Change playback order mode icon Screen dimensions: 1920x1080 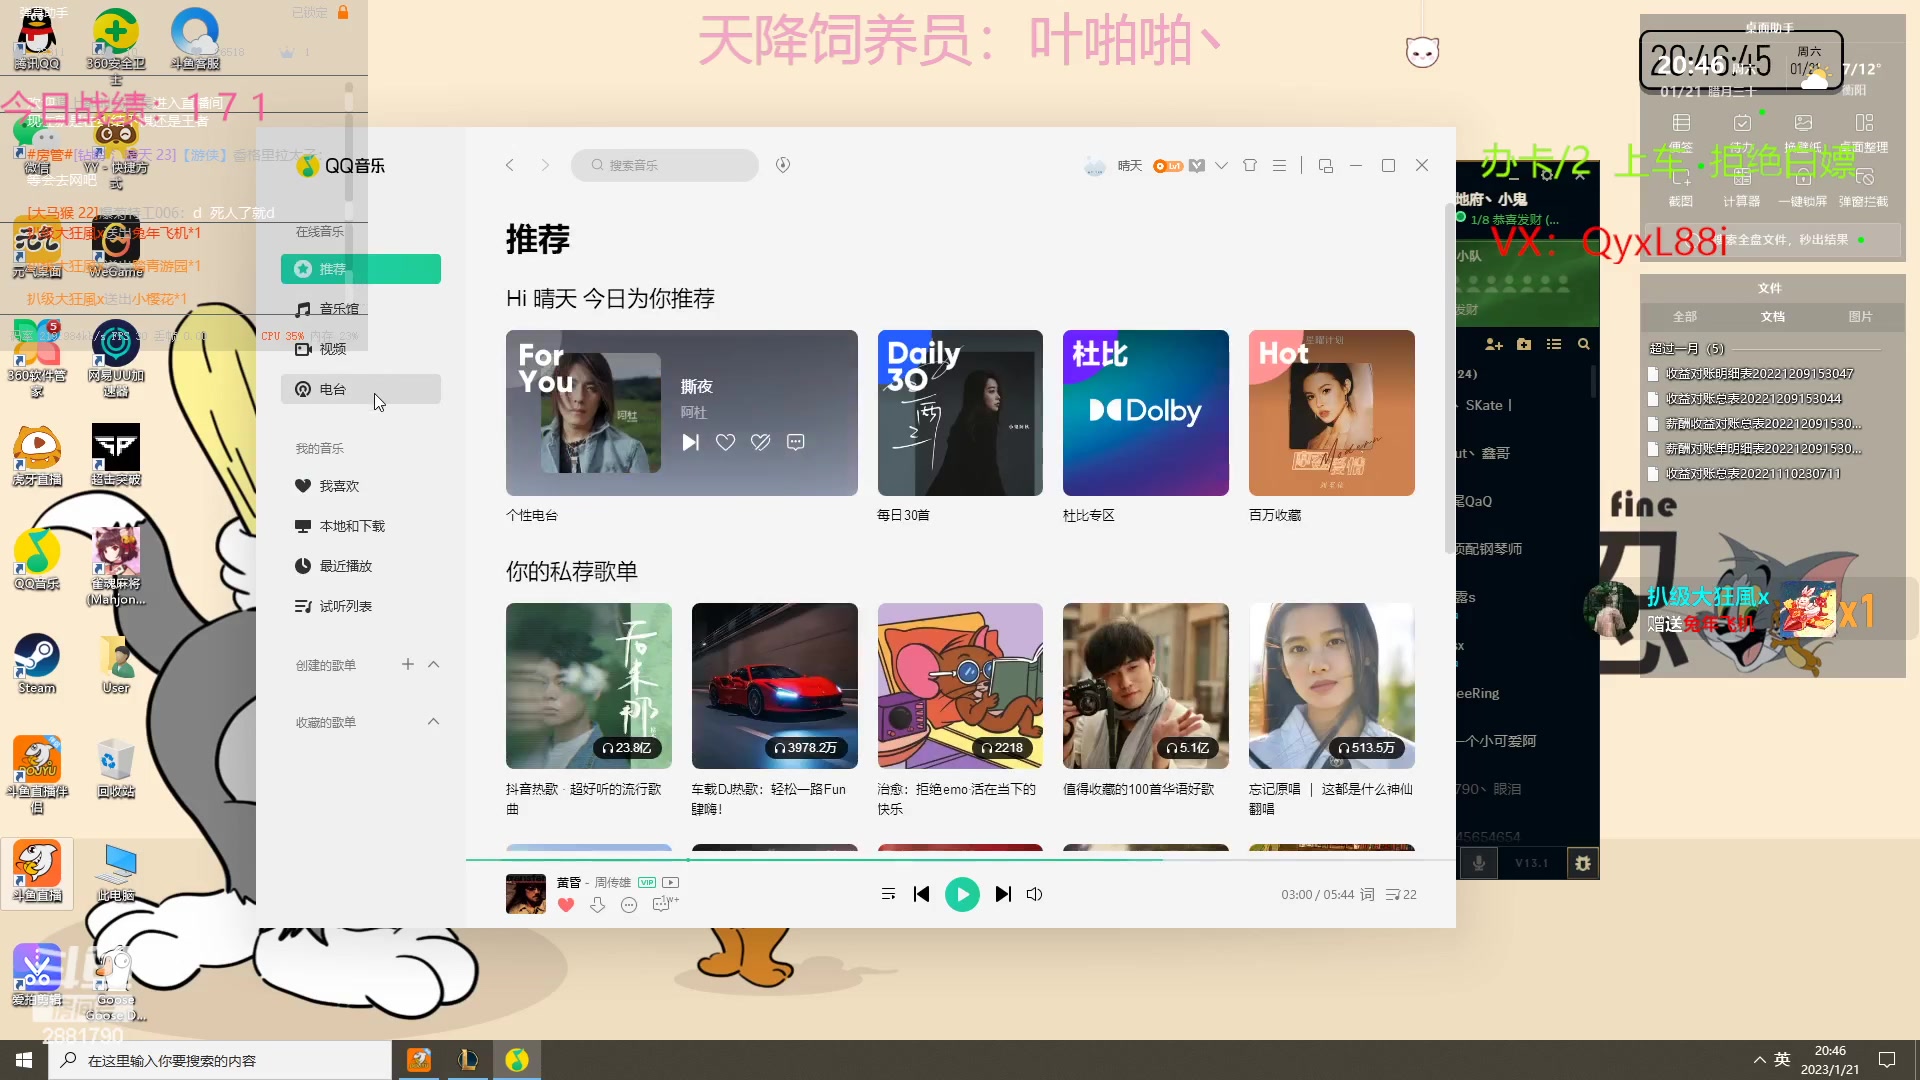pyautogui.click(x=888, y=894)
